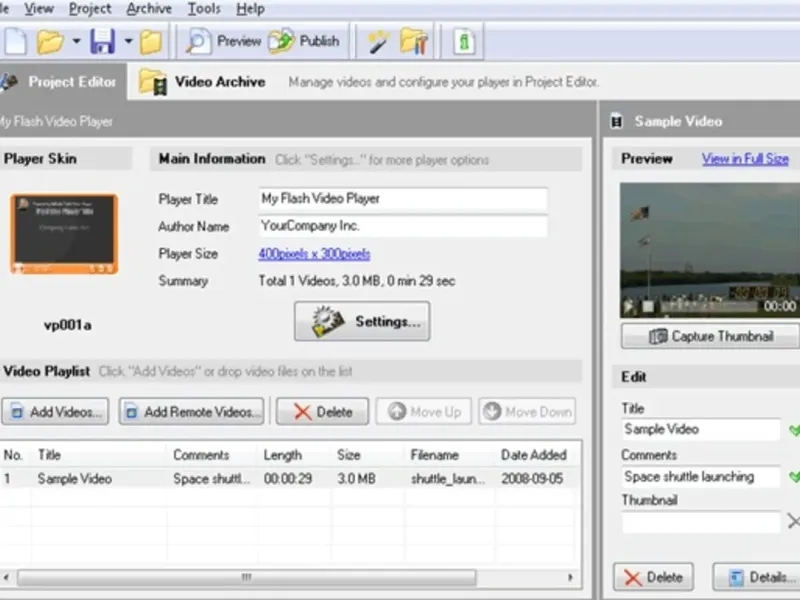
Task: Click the playlist horizontal scrollbar thumb
Action: [247, 578]
